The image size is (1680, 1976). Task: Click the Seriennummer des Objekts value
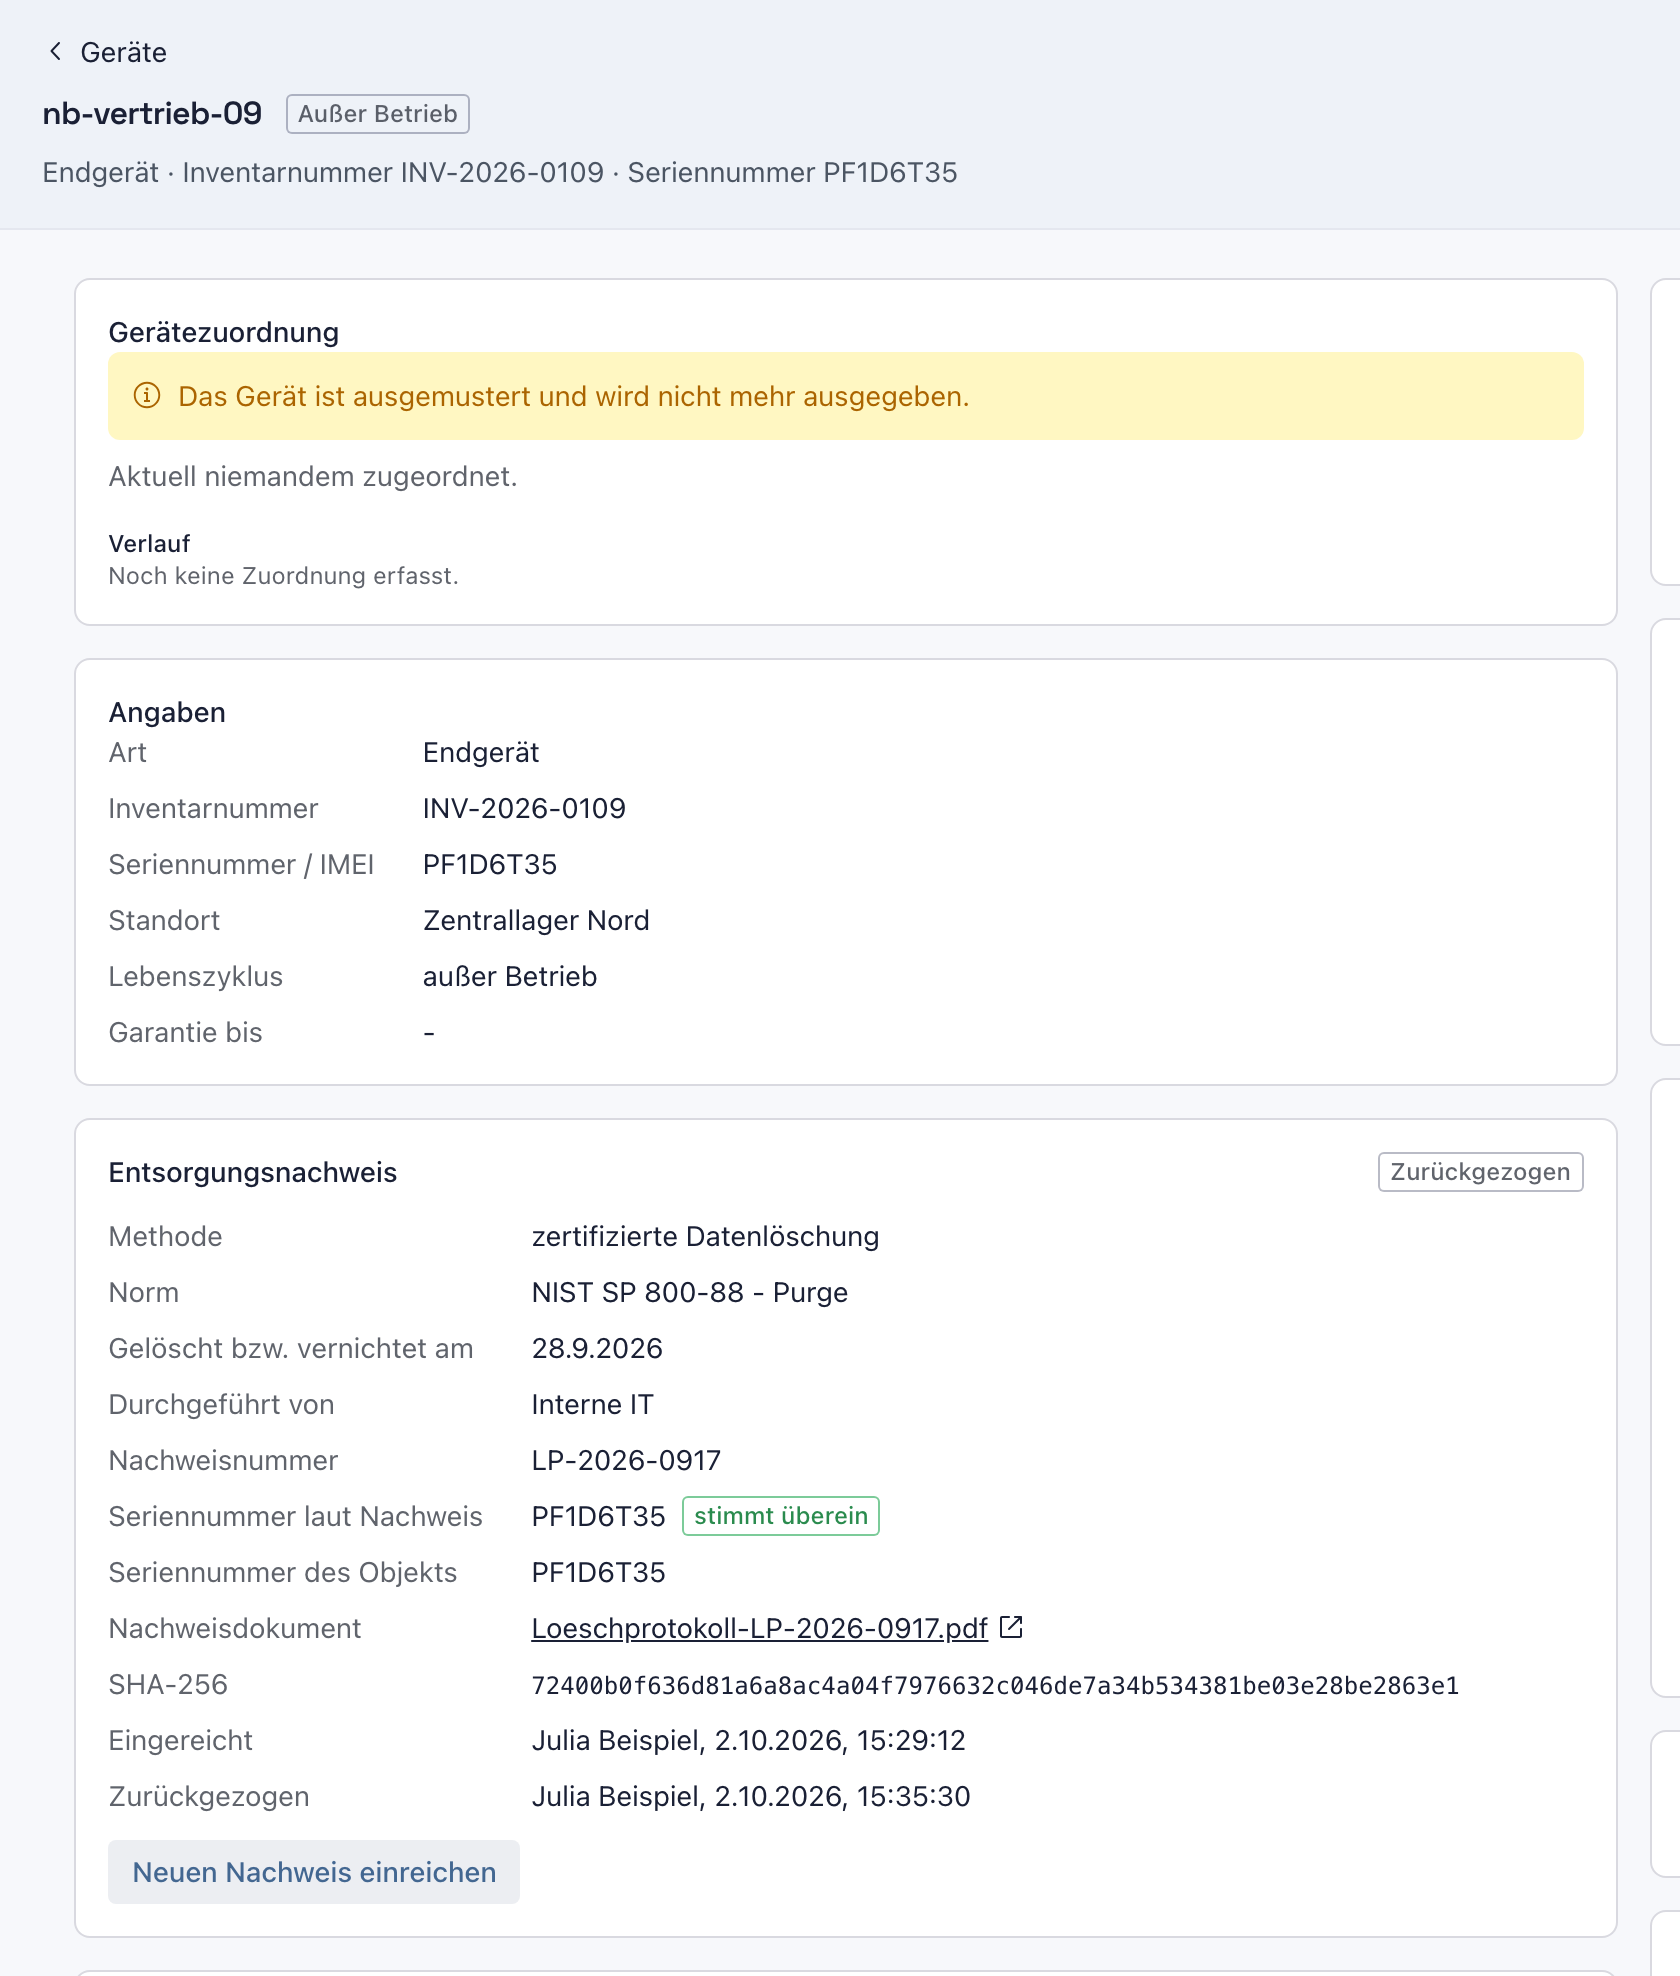click(x=598, y=1572)
